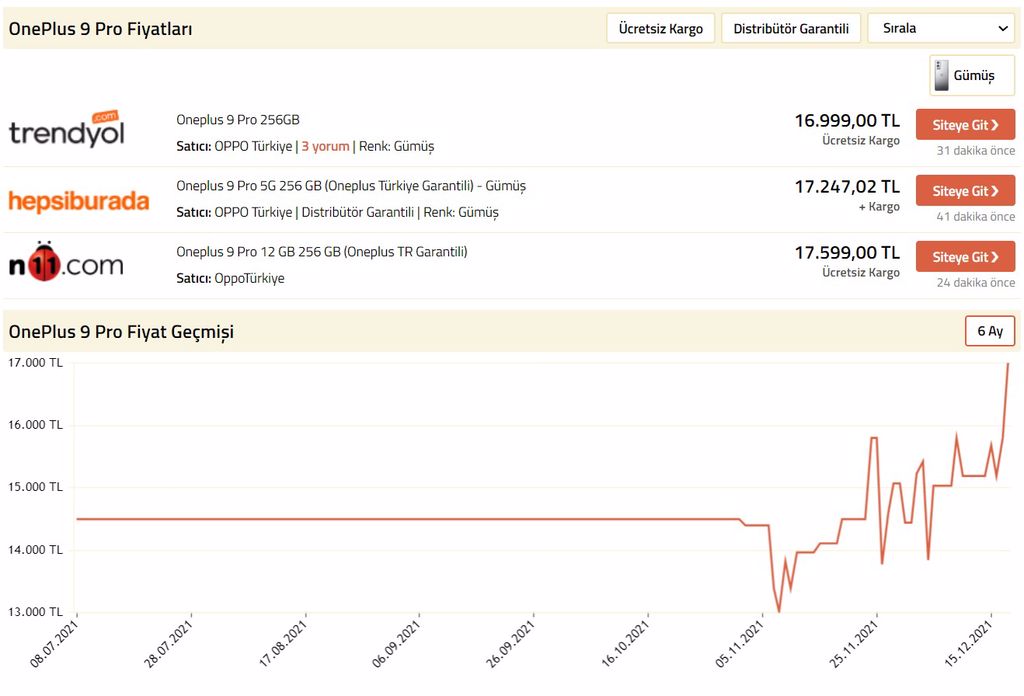Click the 15.000 TL axis label

tap(35, 487)
